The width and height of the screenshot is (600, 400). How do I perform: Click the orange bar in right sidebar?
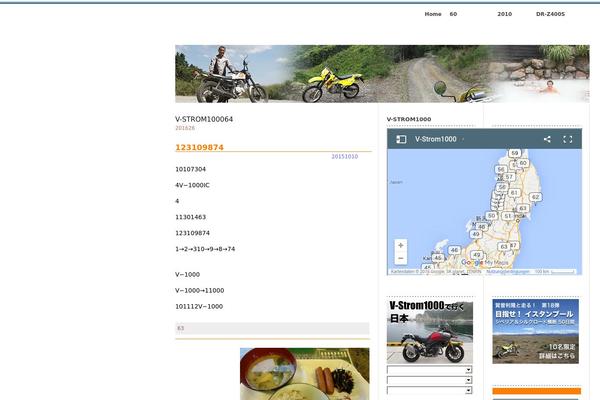tap(536, 391)
